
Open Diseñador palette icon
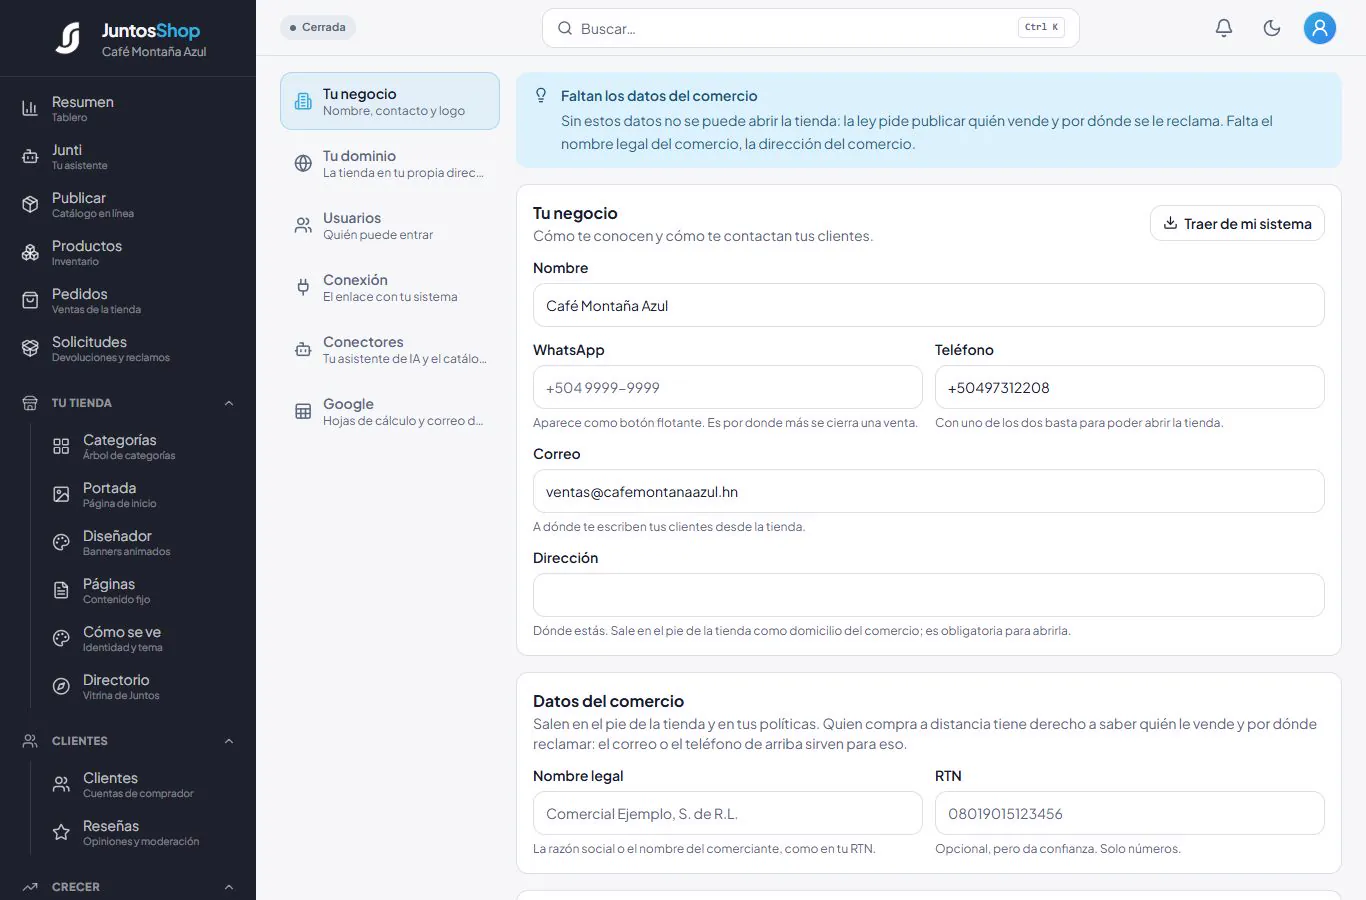[x=61, y=542]
